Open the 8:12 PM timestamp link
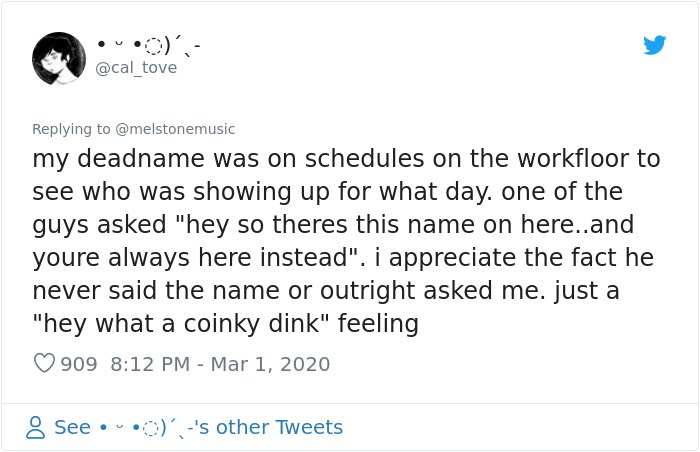The image size is (700, 452). (150, 364)
